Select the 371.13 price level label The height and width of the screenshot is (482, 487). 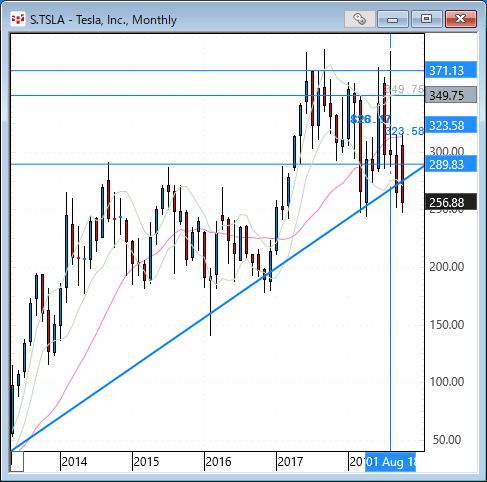(451, 70)
